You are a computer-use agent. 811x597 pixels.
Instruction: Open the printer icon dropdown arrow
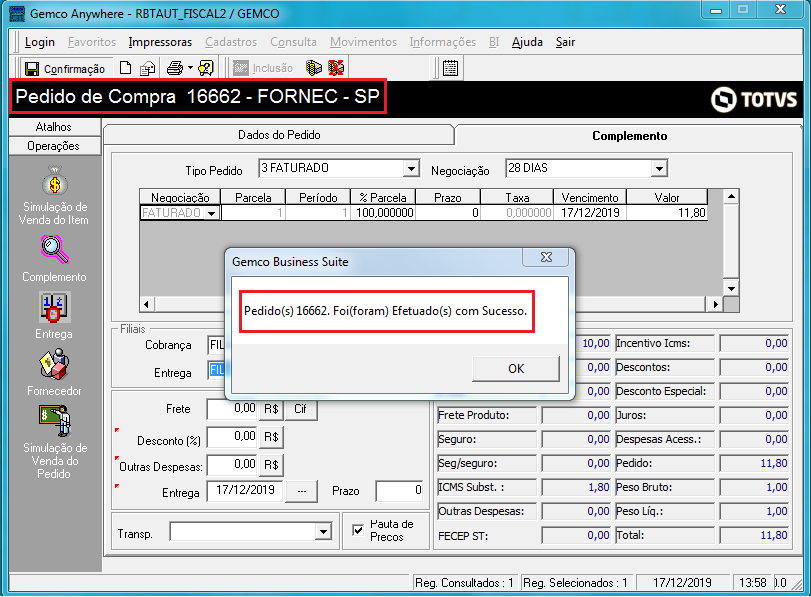pyautogui.click(x=190, y=68)
